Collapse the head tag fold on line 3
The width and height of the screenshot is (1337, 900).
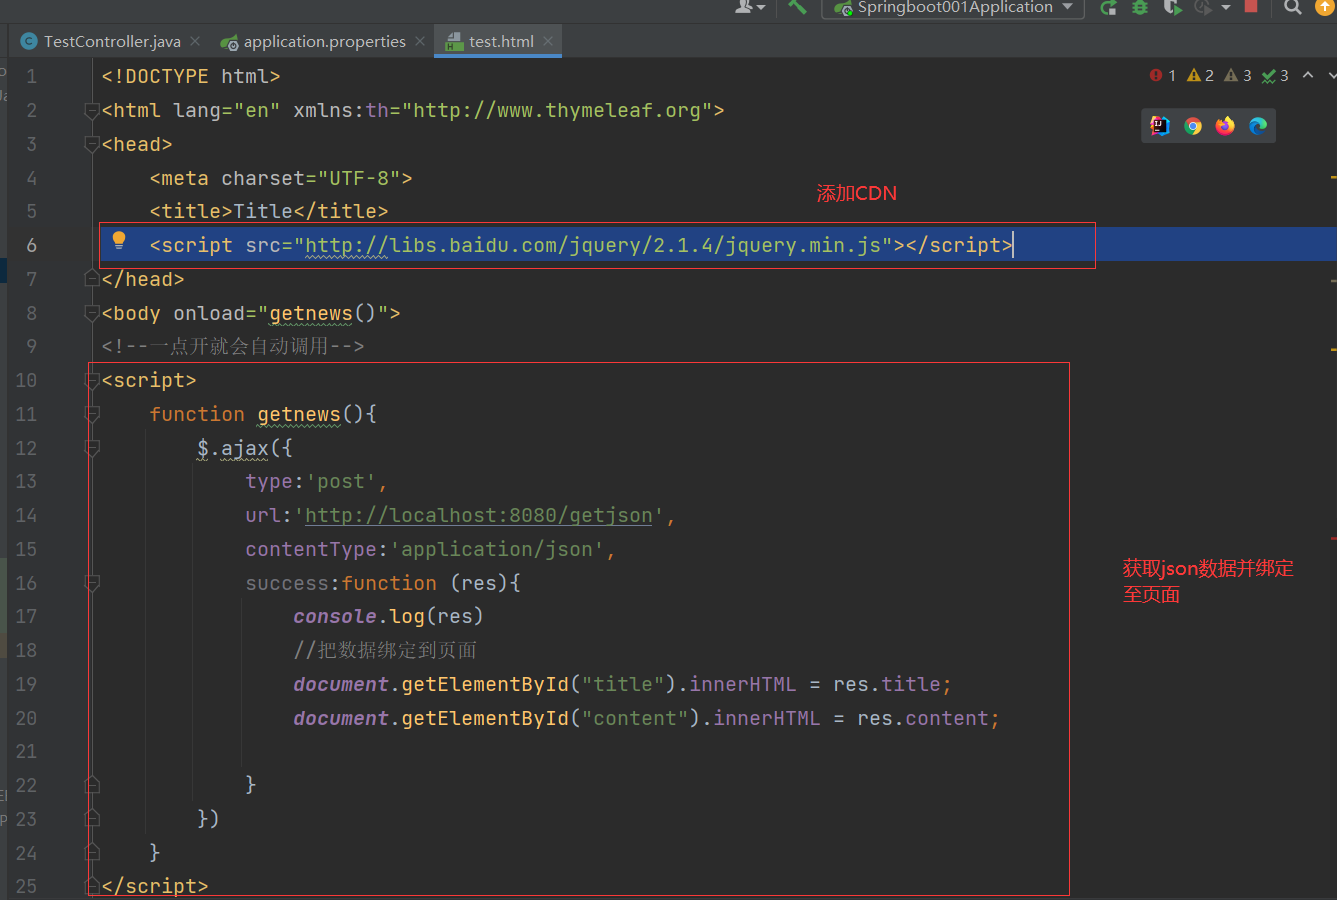pyautogui.click(x=92, y=145)
